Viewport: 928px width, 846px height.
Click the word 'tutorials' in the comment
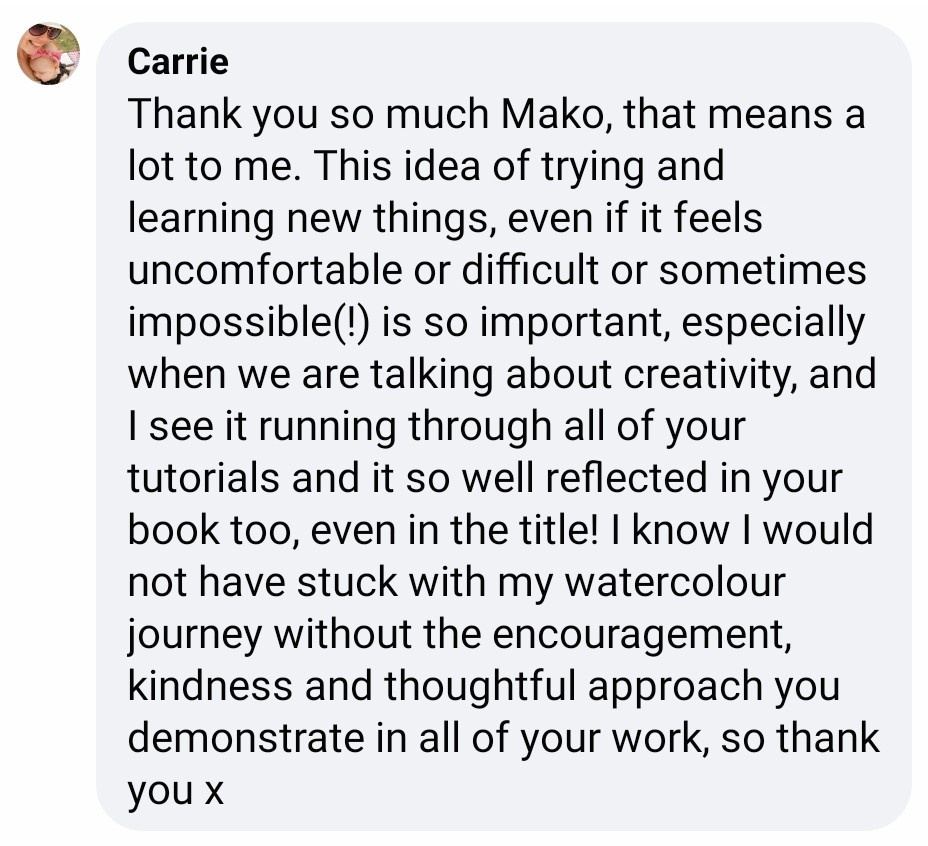[x=204, y=478]
